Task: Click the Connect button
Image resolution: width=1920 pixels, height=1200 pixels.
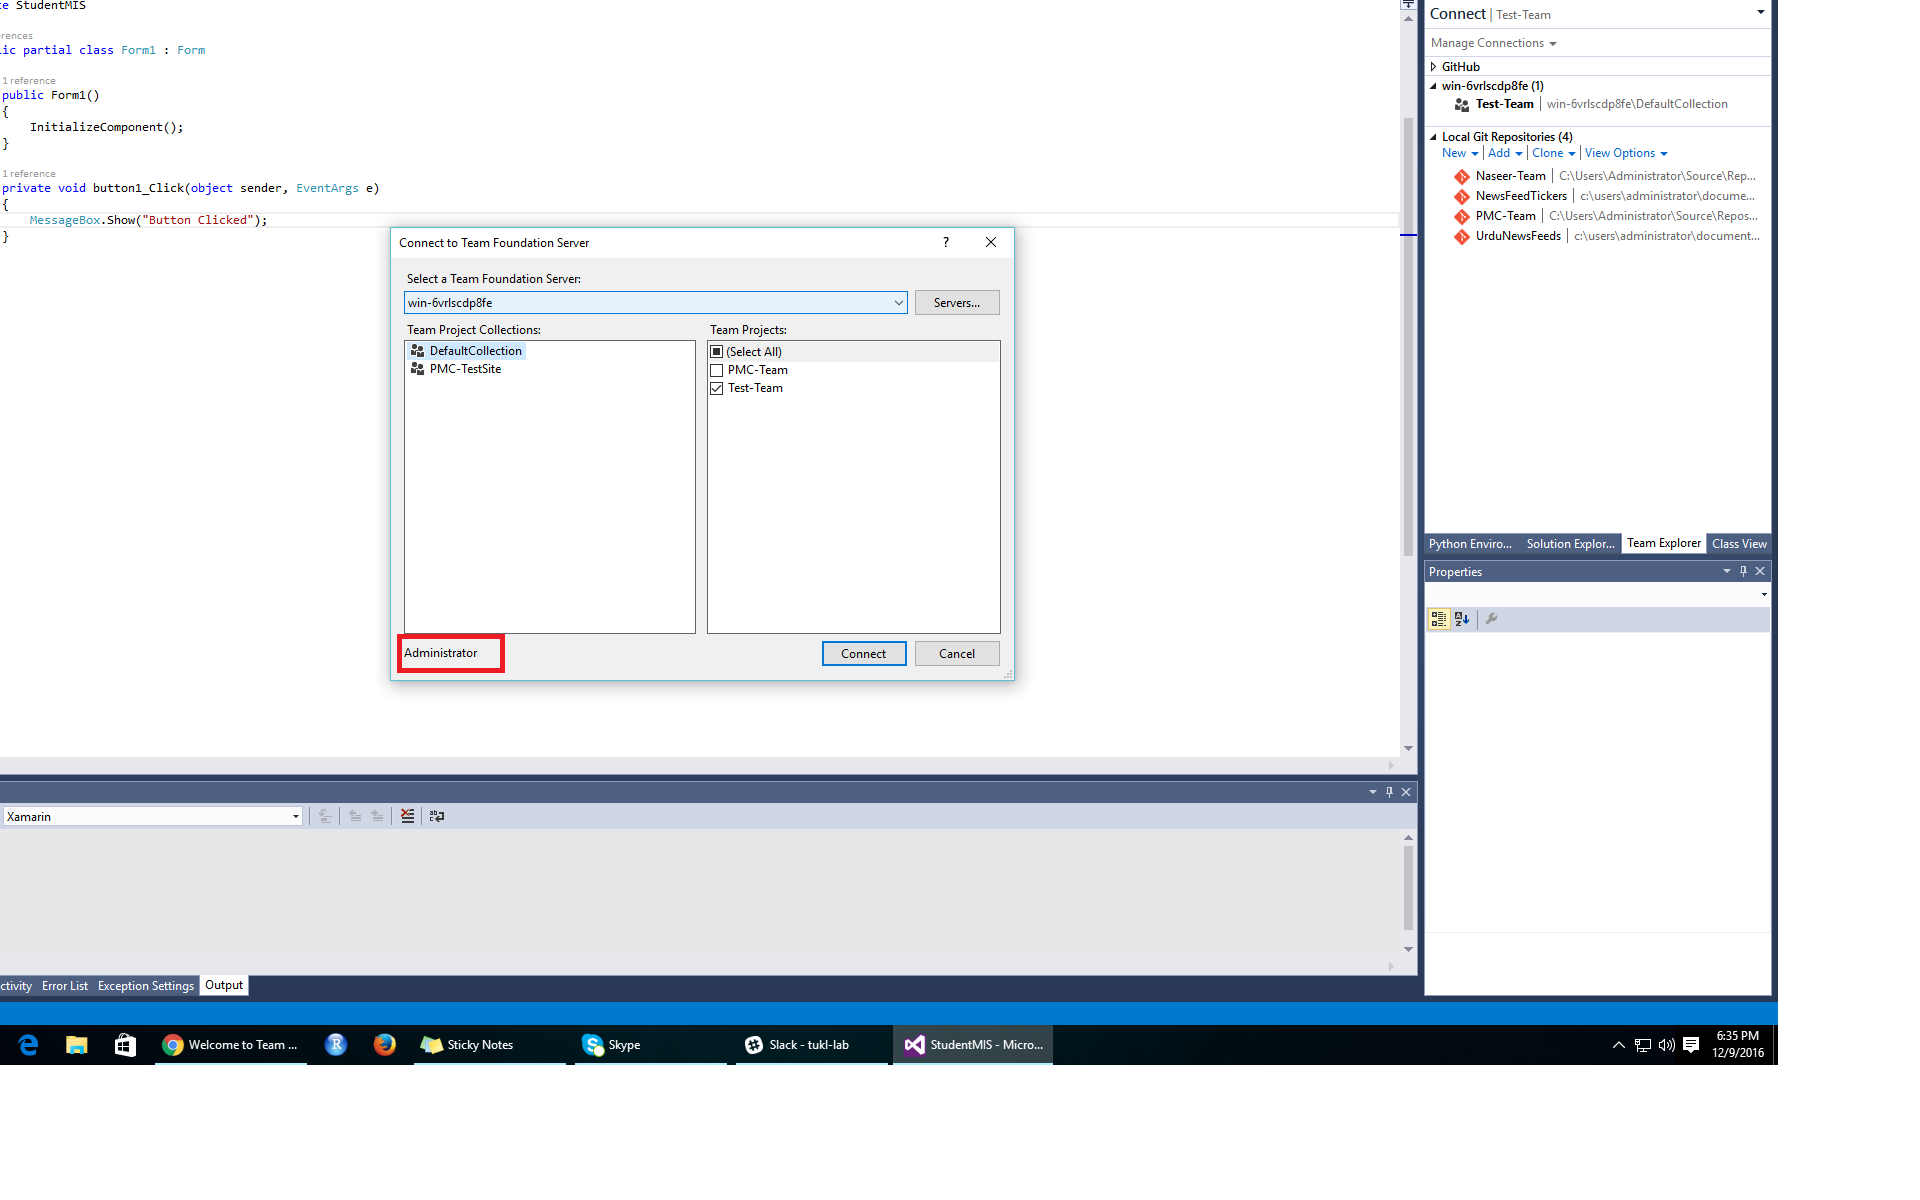Action: pyautogui.click(x=863, y=654)
